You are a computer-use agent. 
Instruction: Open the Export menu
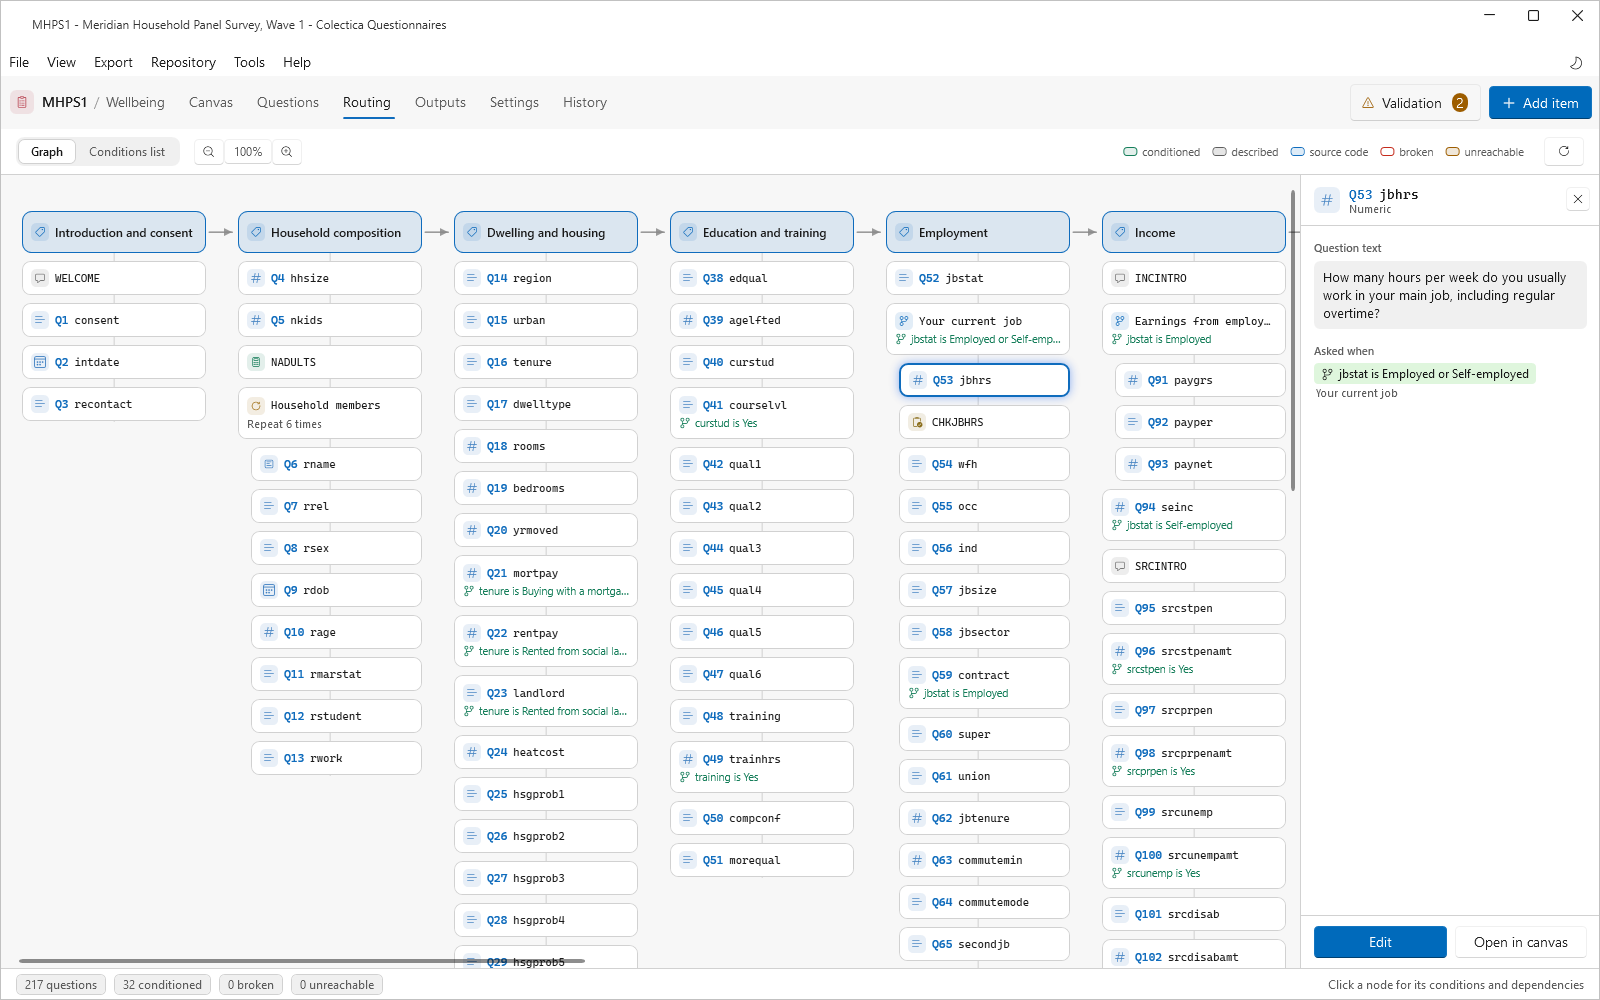[x=113, y=62]
